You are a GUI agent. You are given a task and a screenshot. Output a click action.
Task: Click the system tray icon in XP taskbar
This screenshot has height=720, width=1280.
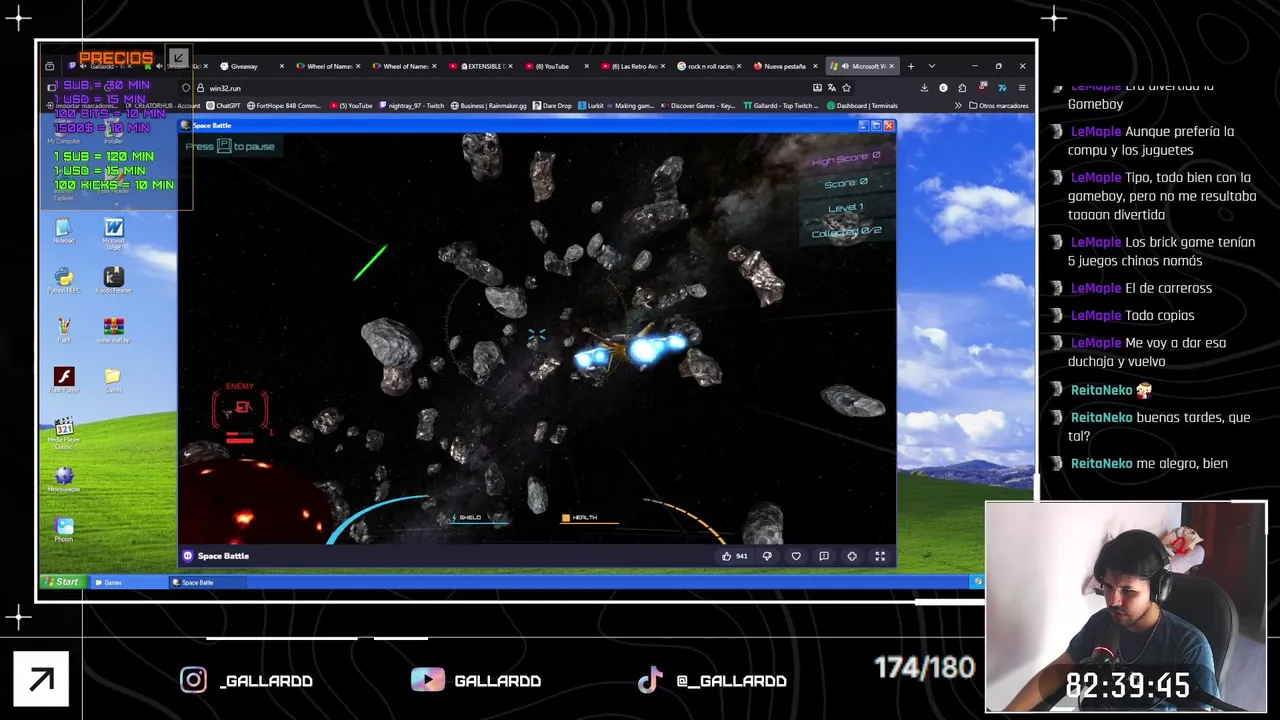pos(978,581)
